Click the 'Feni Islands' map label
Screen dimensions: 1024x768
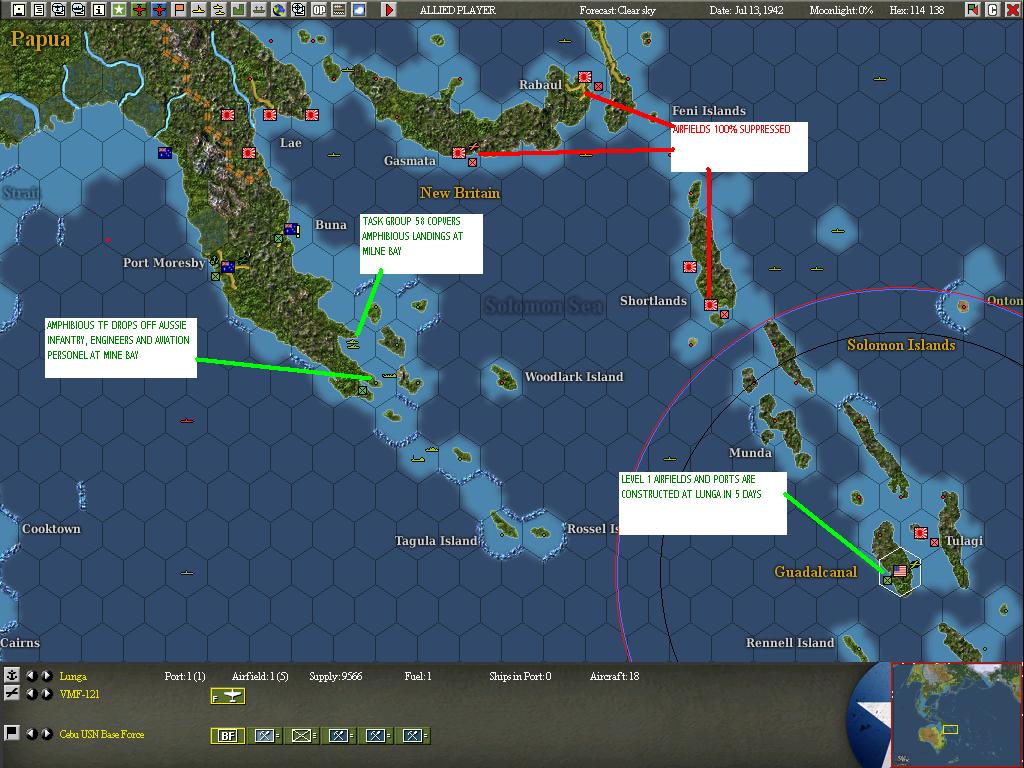[709, 111]
